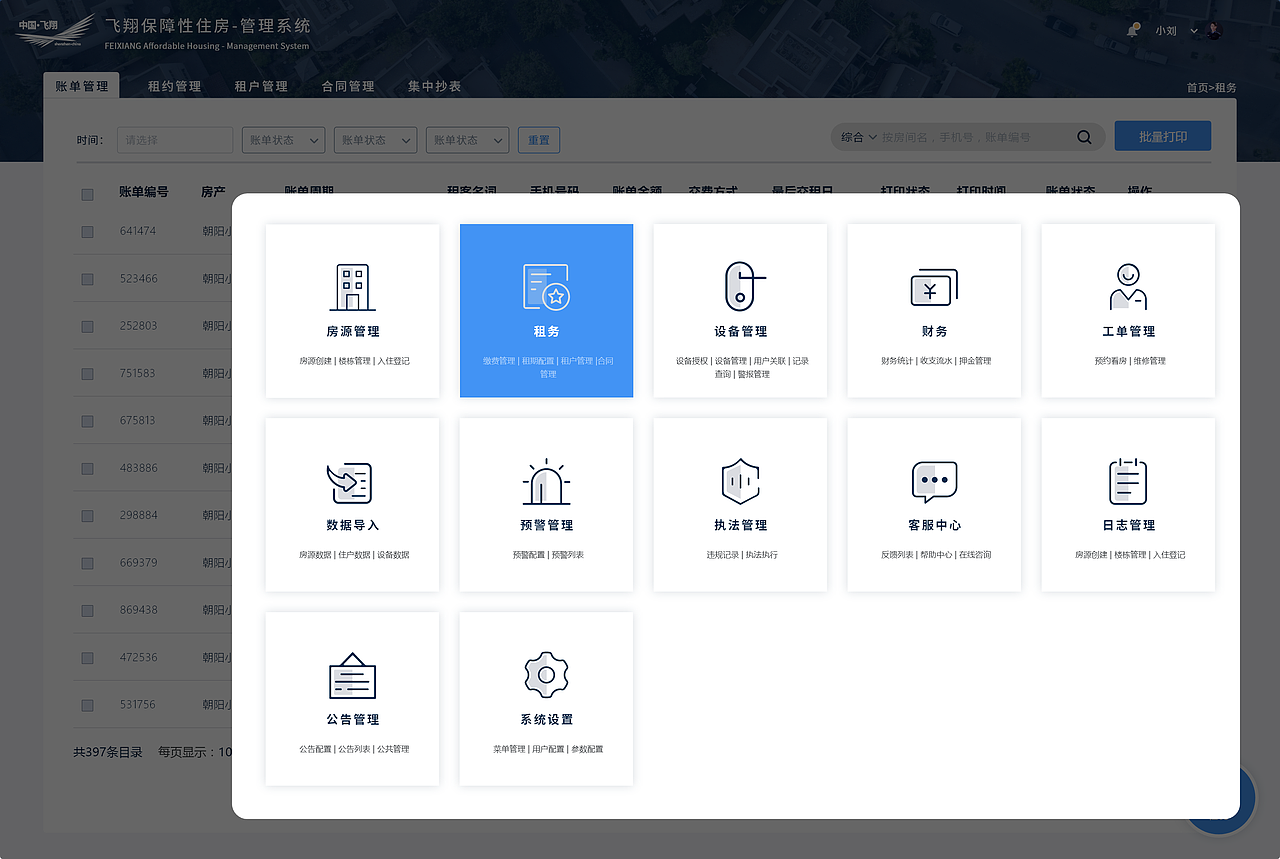The image size is (1280, 859).
Task: Click 公告配置 | 公告列表 | 公共管理 text
Action: 354,749
